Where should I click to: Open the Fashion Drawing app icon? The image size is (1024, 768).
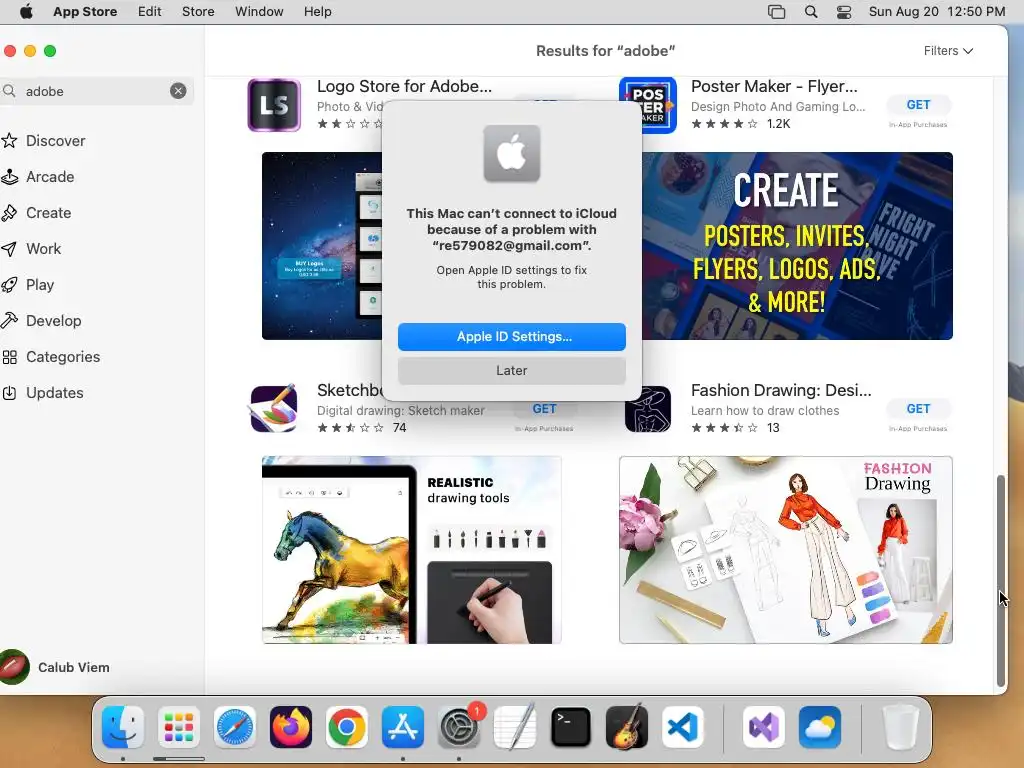click(x=648, y=409)
